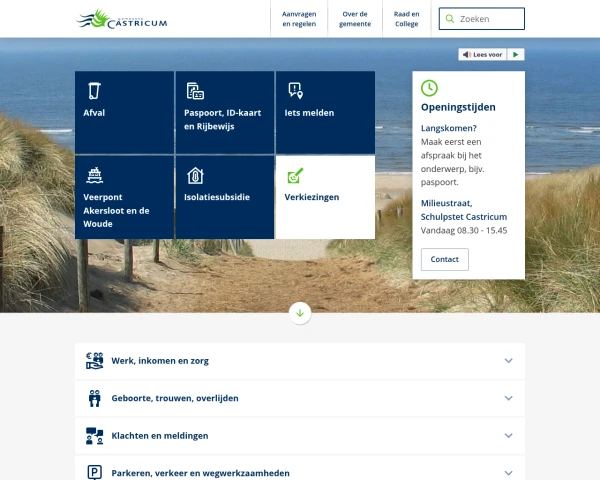Expand Geboorte, trouwen, overlijden chevron

(509, 398)
